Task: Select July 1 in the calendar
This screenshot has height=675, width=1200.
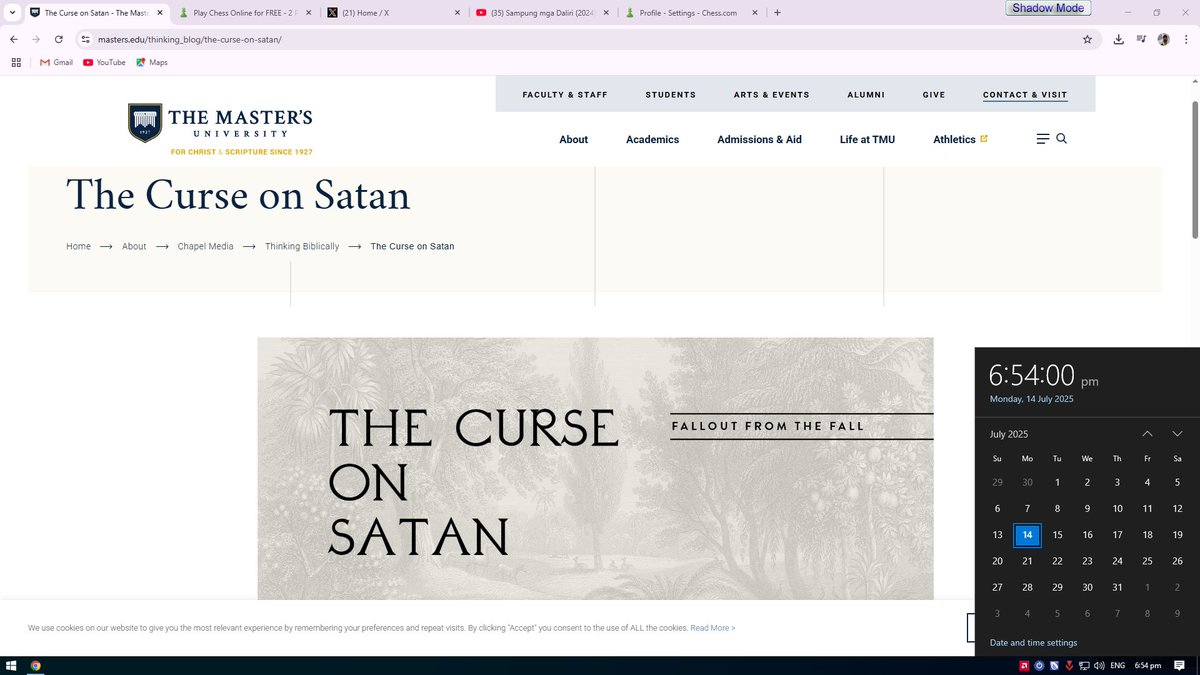Action: click(x=1057, y=482)
